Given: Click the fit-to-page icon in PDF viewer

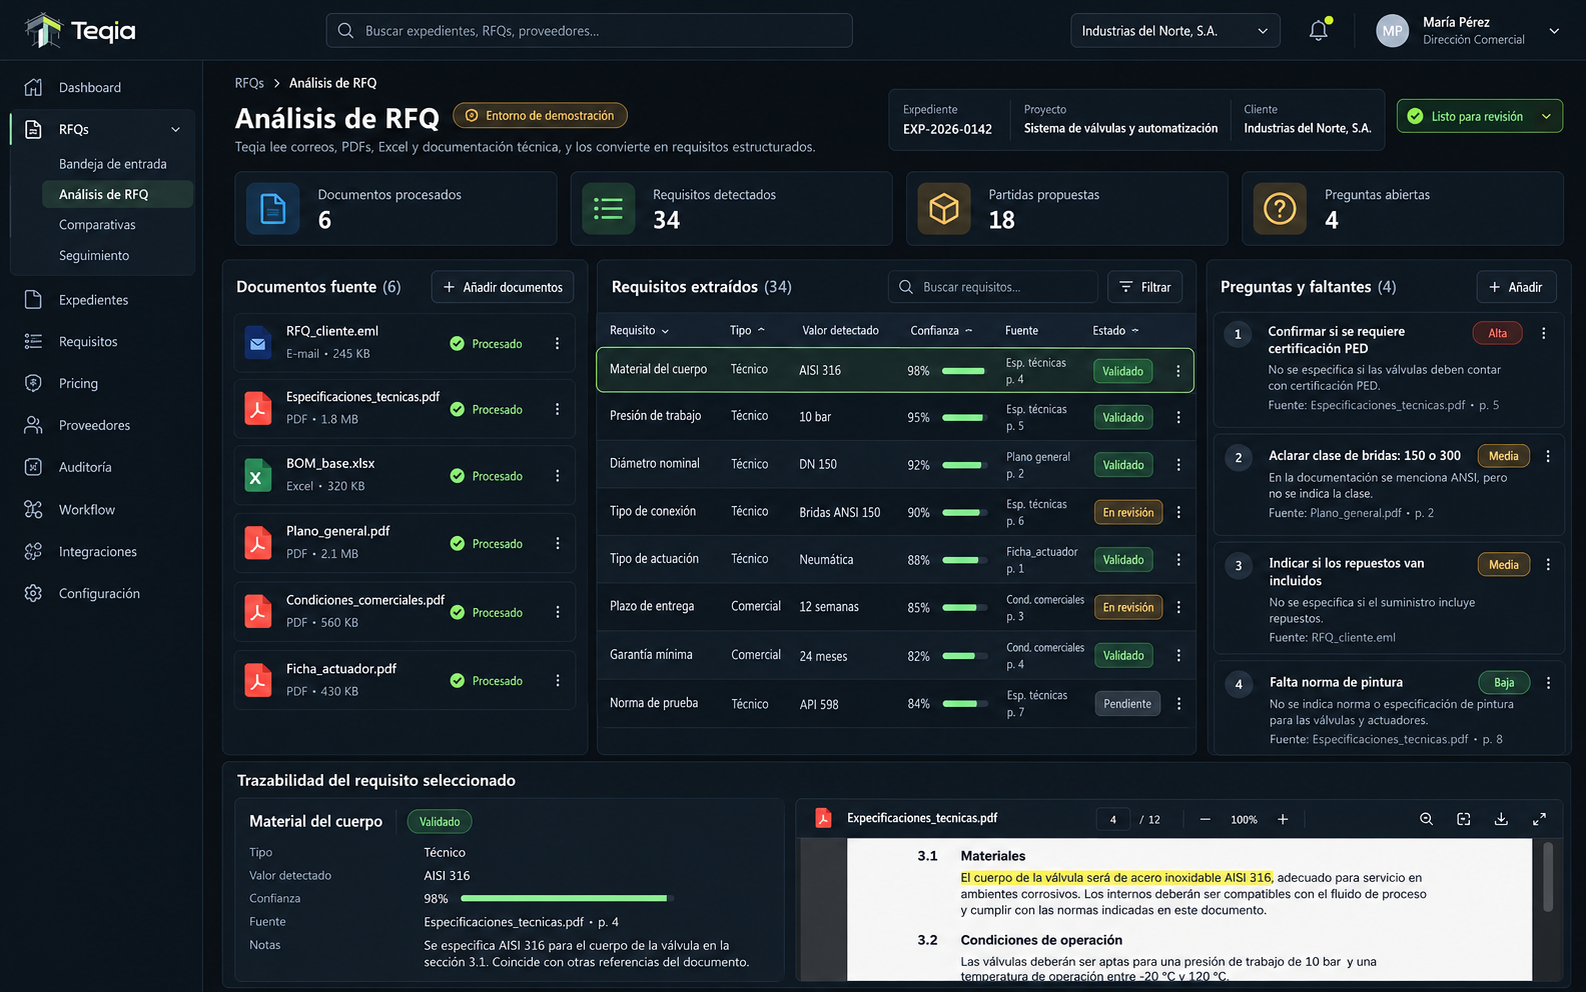Looking at the screenshot, I should coord(1463,819).
